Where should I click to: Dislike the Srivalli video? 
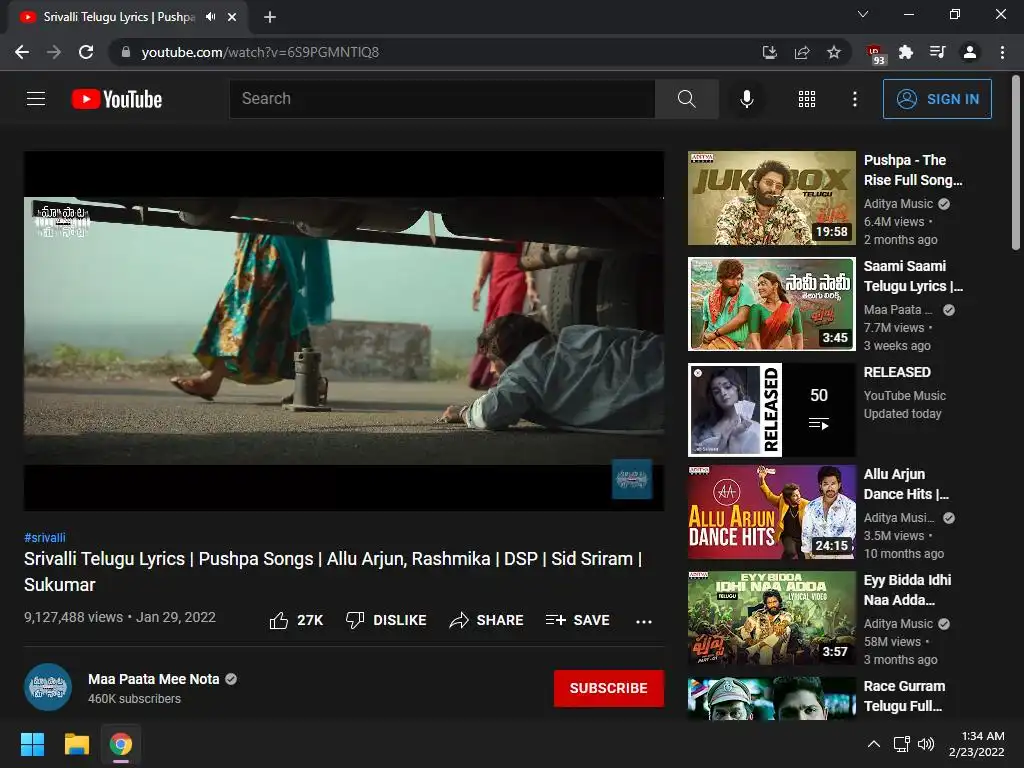tap(386, 620)
